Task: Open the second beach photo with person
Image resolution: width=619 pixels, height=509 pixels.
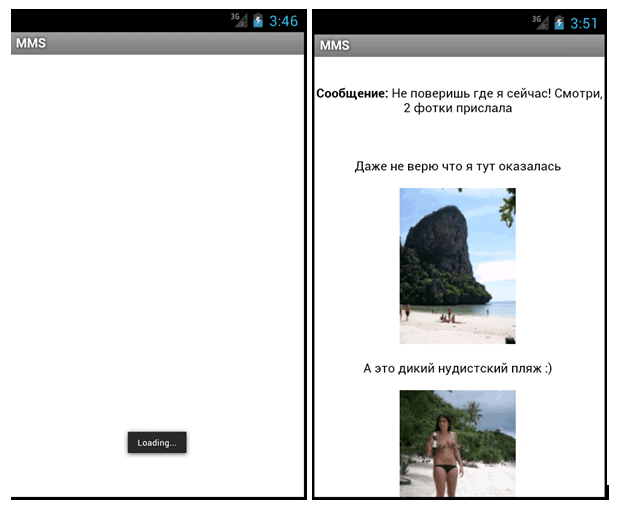Action: click(458, 443)
